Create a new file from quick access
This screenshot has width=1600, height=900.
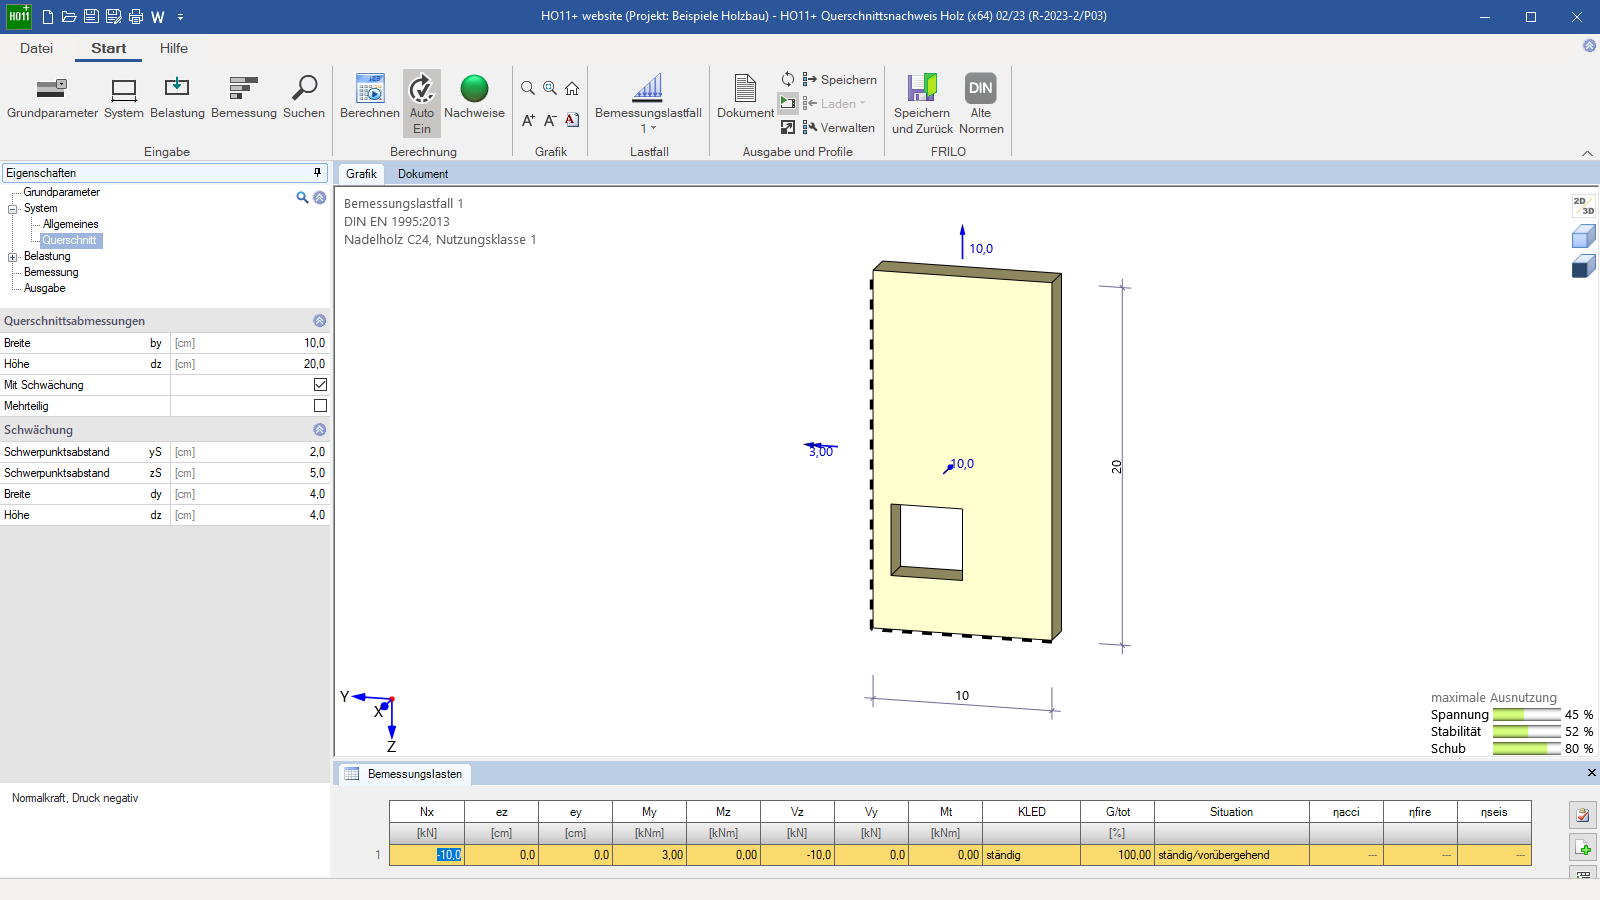[x=48, y=17]
